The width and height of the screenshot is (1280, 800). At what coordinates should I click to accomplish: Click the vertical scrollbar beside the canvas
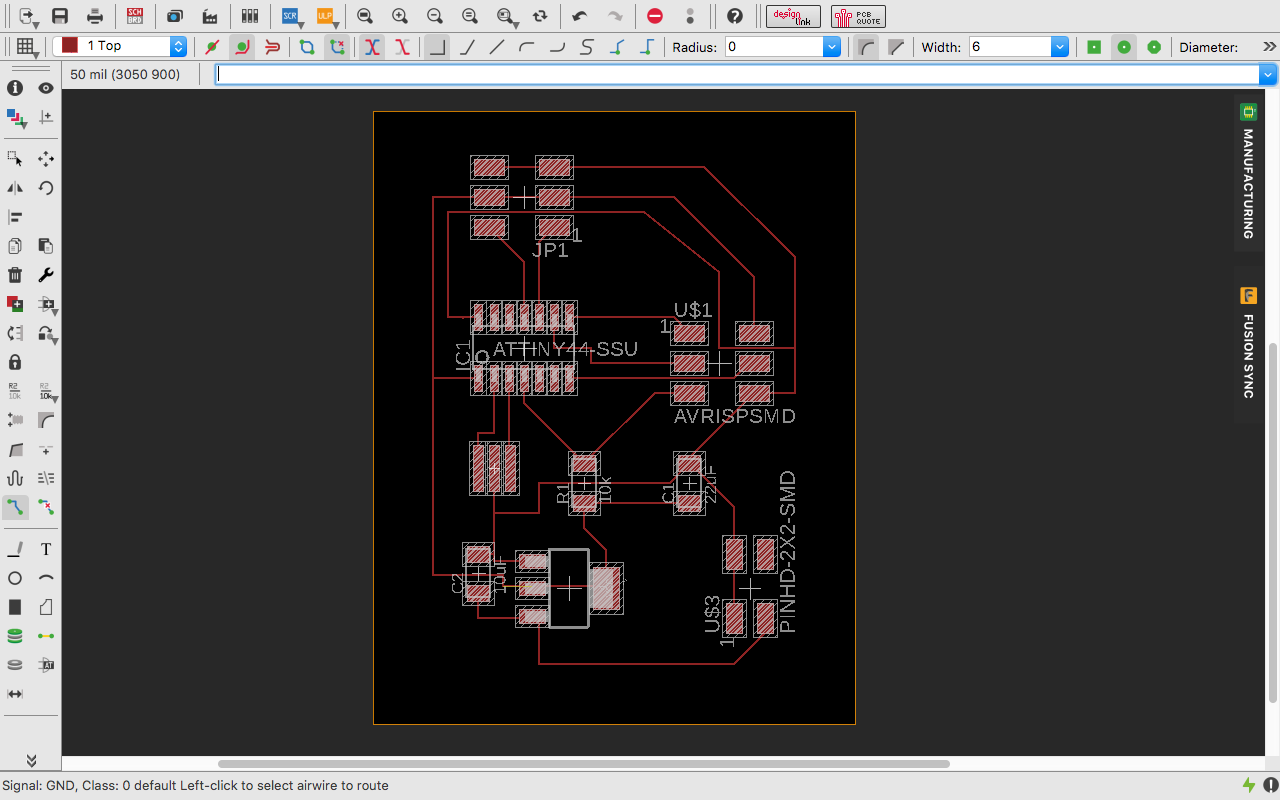(x=1273, y=523)
